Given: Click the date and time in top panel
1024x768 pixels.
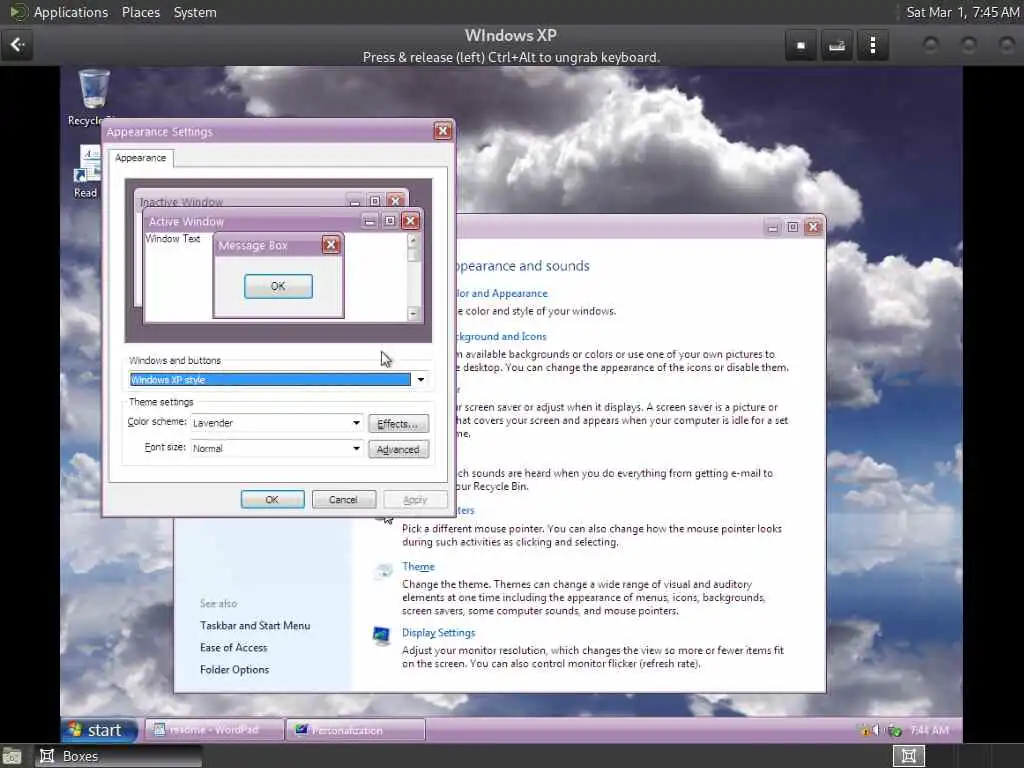Looking at the screenshot, I should click(962, 12).
